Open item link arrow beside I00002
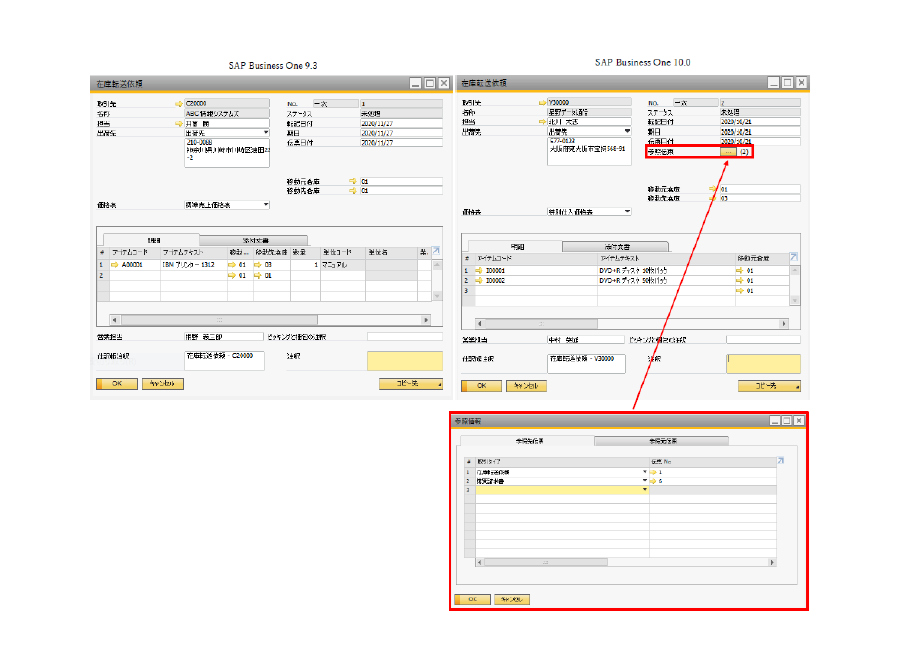 (479, 281)
